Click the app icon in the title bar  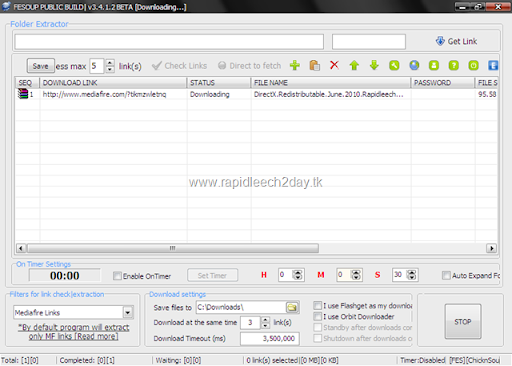[6, 6]
